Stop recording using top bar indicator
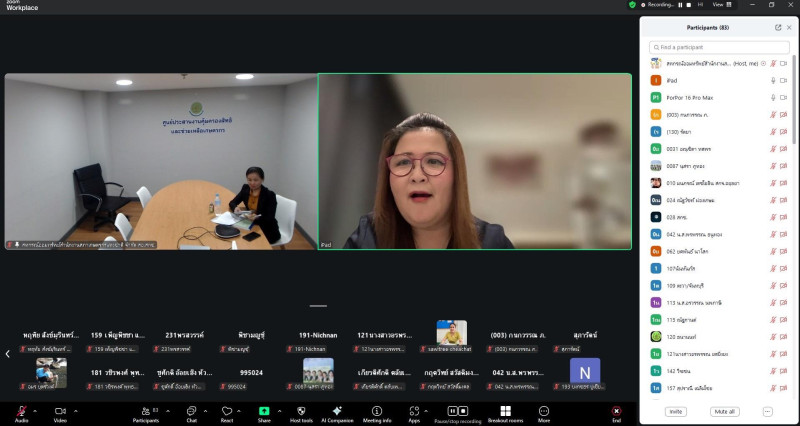Screen dimensions: 800x426 tap(688, 5)
